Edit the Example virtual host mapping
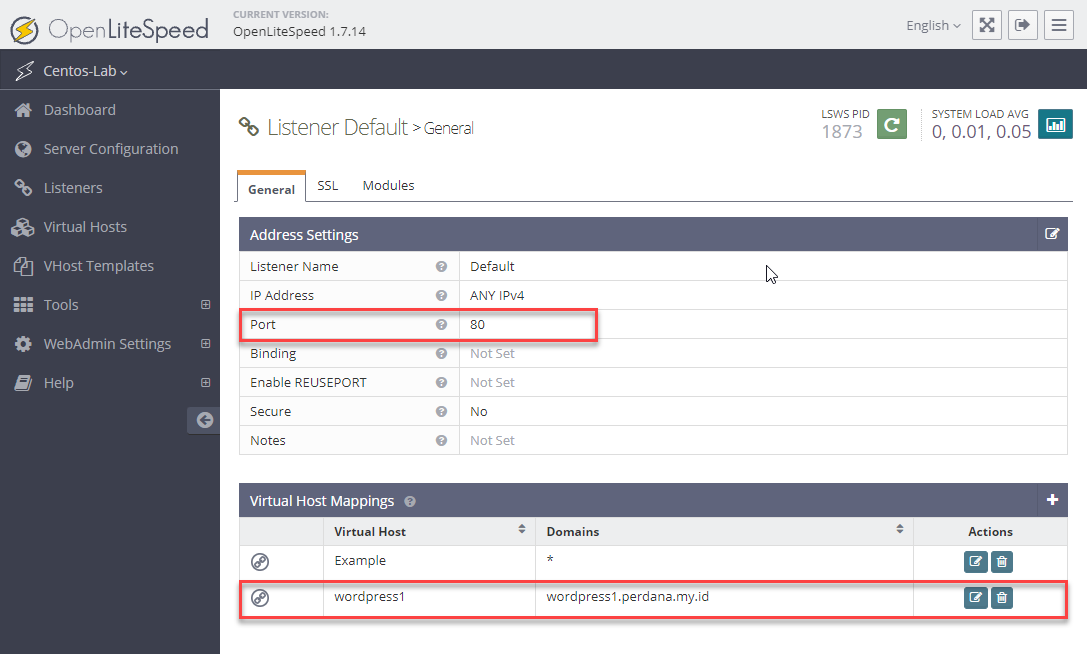Screen dimensions: 1087x654 point(975,562)
